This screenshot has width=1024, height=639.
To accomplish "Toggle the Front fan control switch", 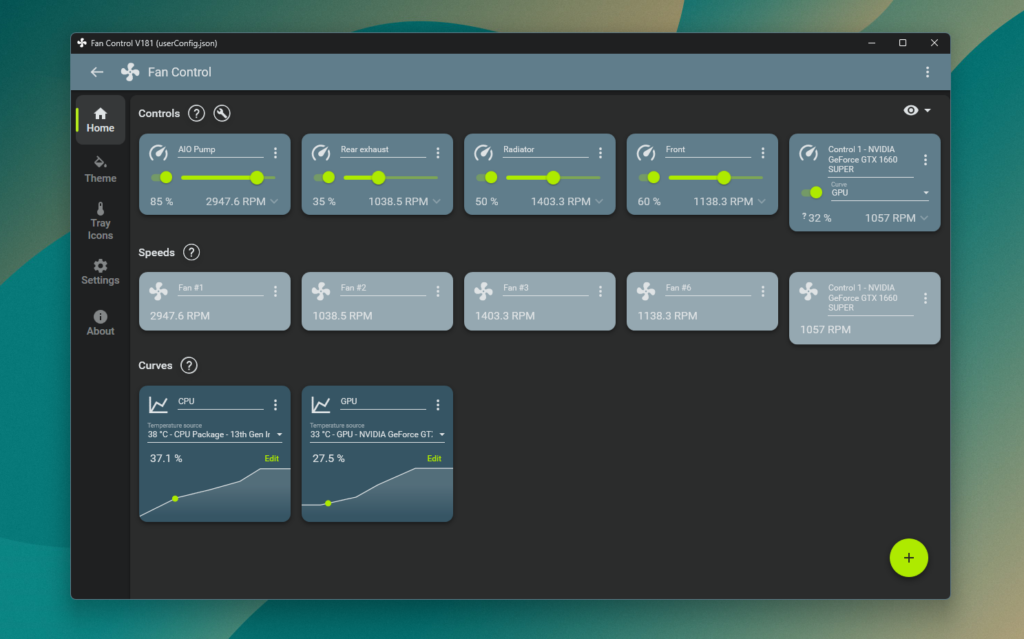I will 648,177.
